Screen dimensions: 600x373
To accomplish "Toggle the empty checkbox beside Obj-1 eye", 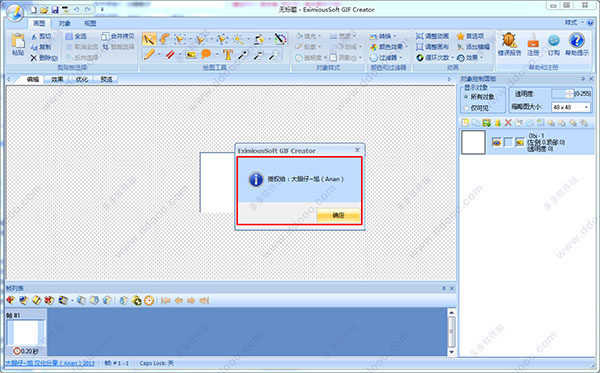I will coord(508,142).
